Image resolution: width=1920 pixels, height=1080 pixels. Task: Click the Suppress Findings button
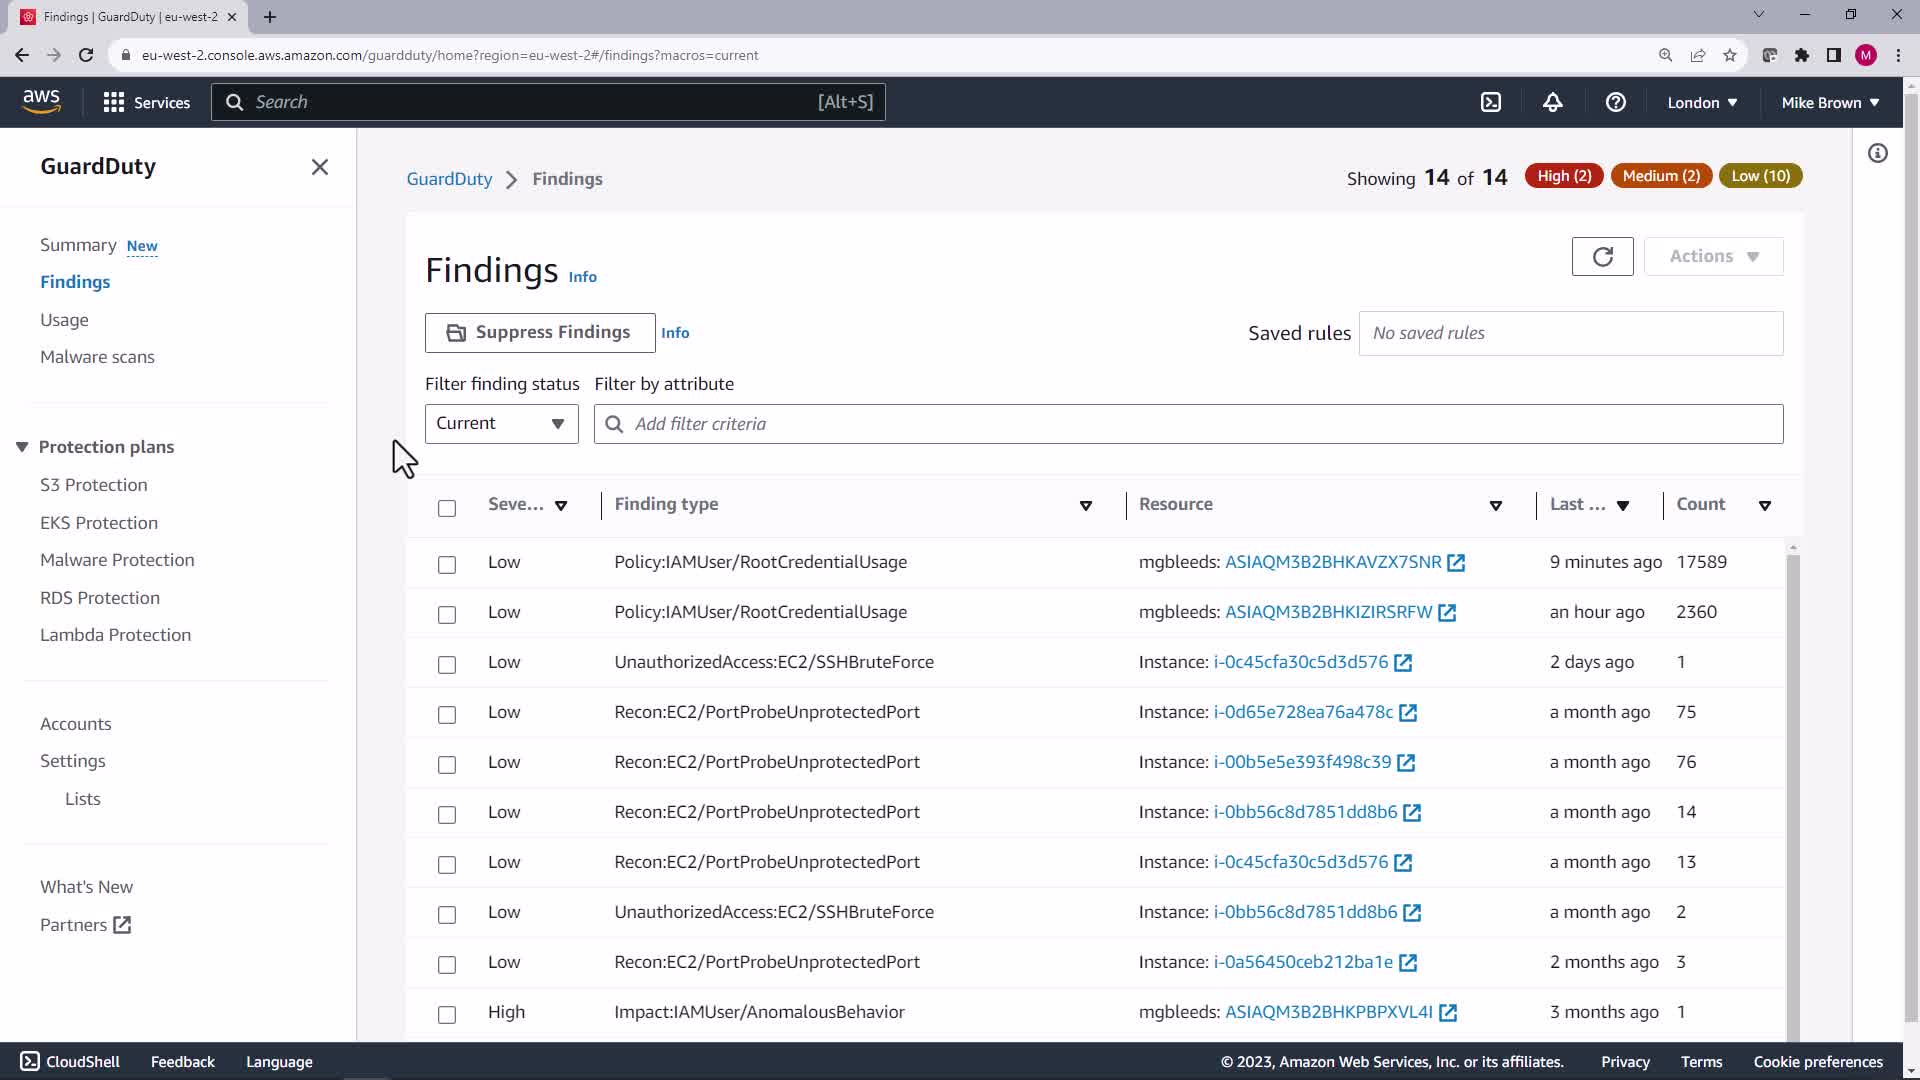point(540,332)
